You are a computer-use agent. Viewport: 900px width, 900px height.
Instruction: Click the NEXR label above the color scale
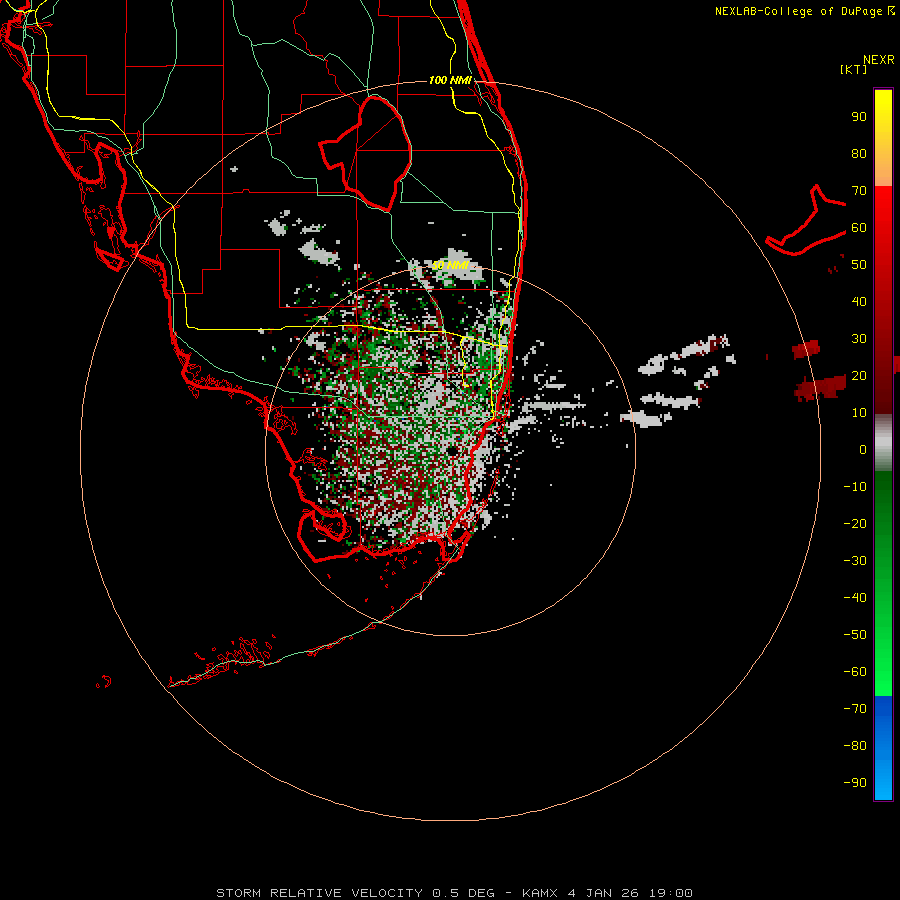tap(878, 60)
